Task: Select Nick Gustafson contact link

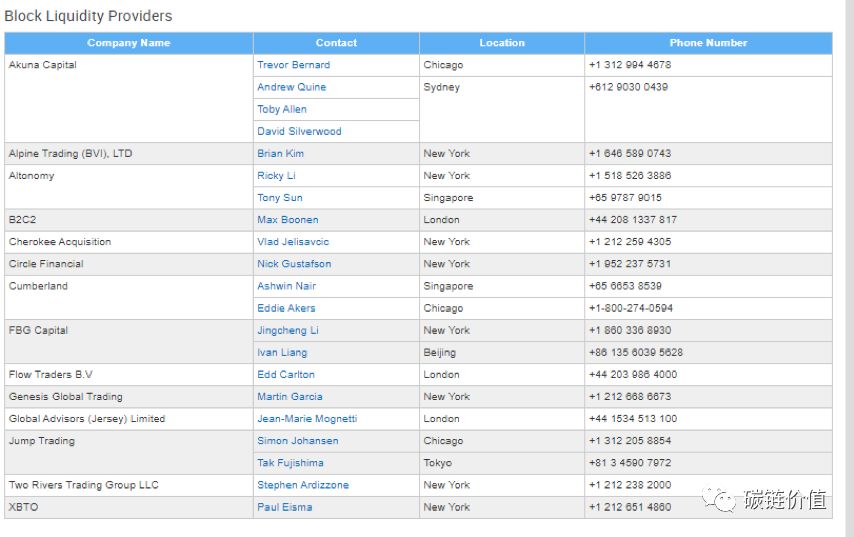Action: click(x=294, y=264)
